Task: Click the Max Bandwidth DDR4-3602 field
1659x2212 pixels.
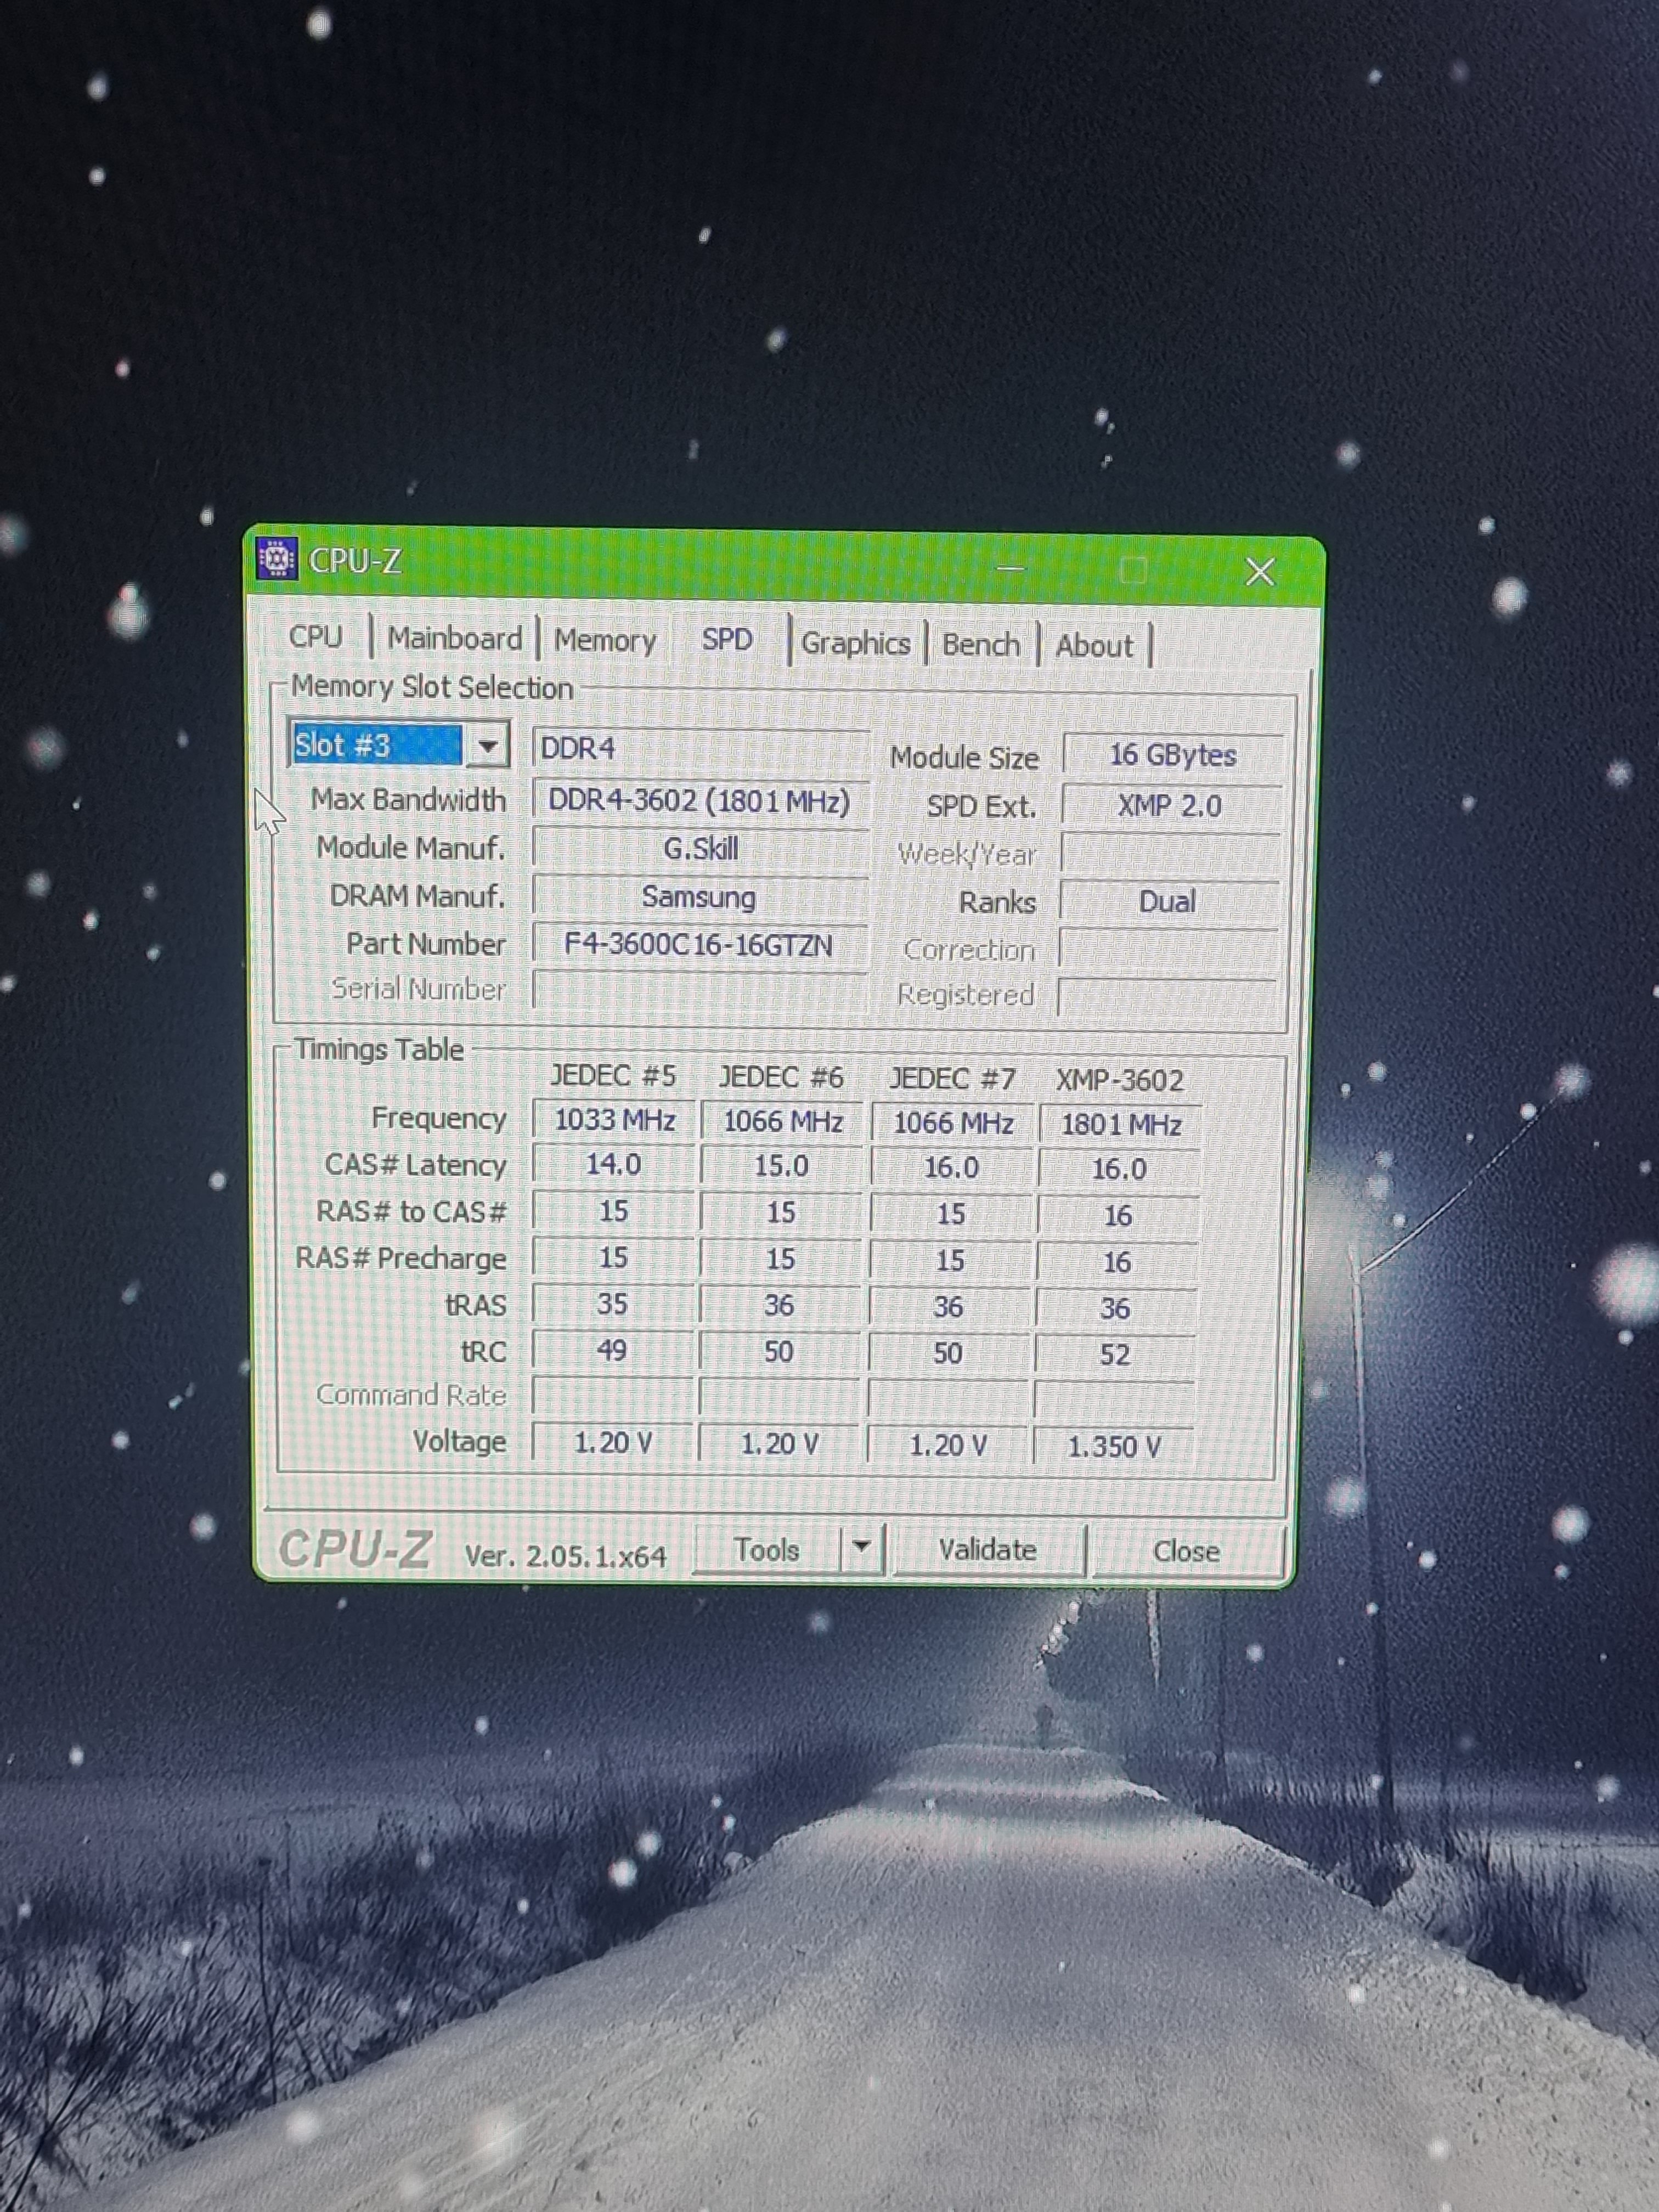Action: click(x=698, y=802)
